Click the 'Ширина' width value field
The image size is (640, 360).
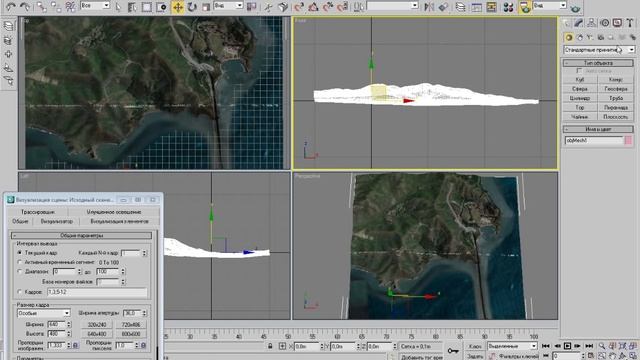pos(56,324)
